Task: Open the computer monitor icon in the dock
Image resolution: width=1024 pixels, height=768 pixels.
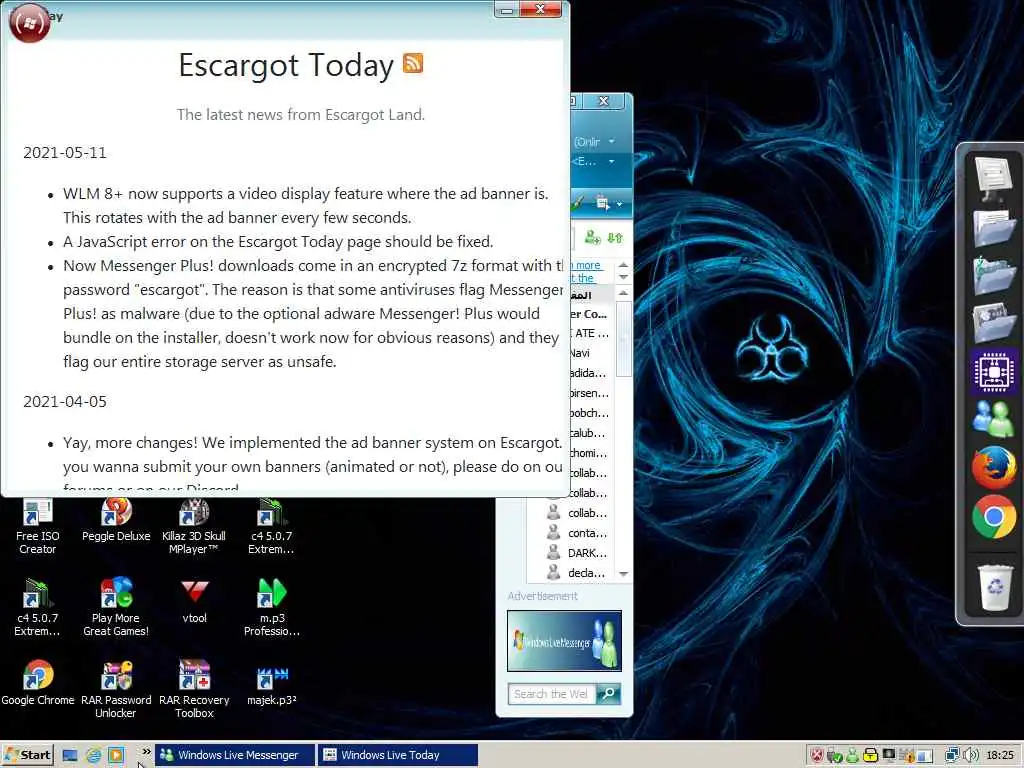Action: pos(993,178)
